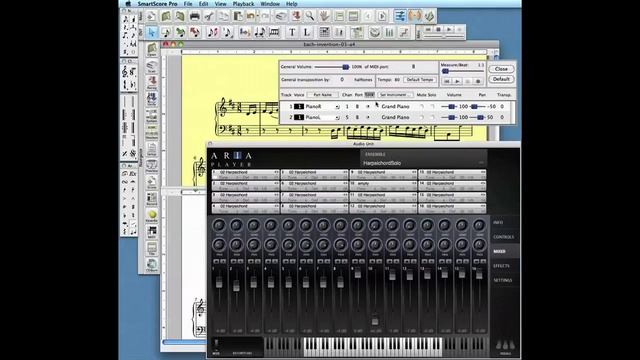Open the File menu

click(x=188, y=4)
